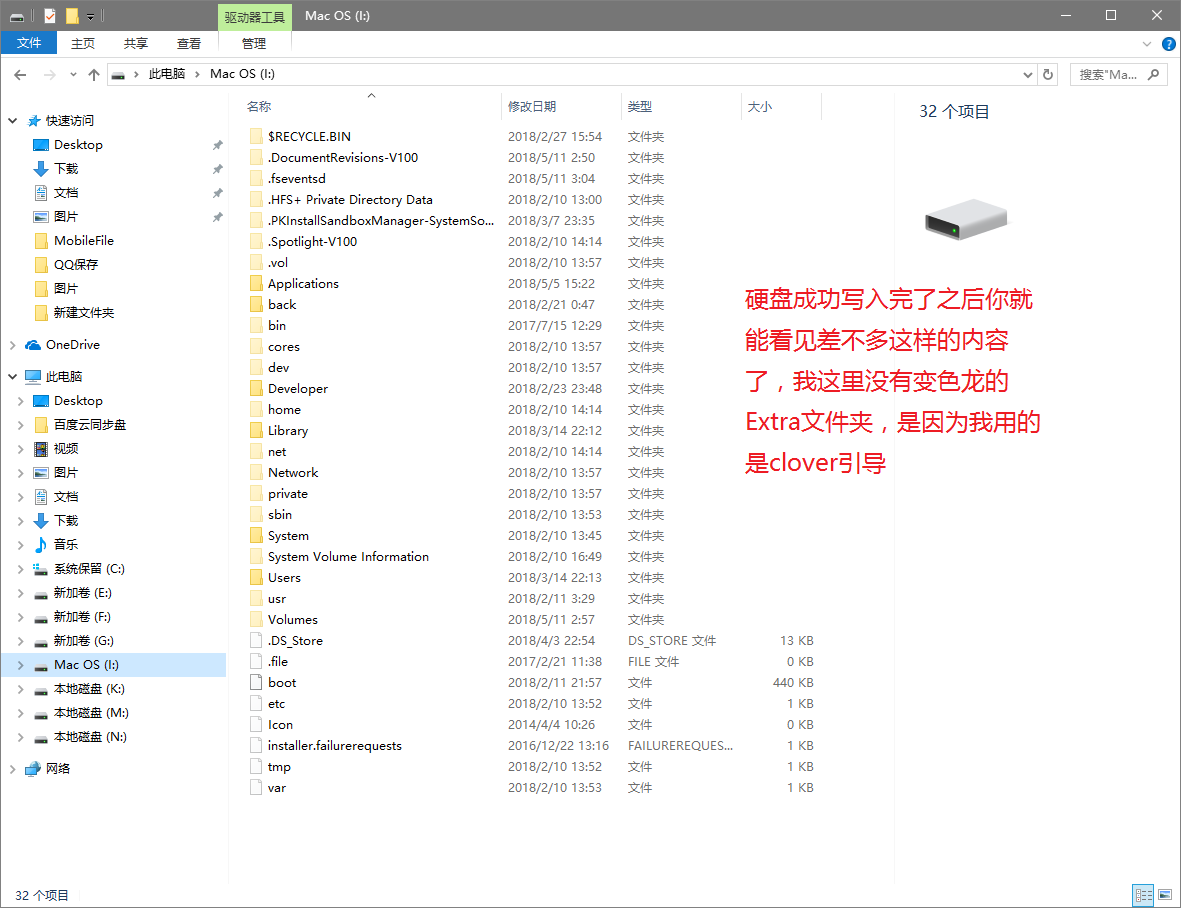Image resolution: width=1181 pixels, height=908 pixels.
Task: Go back with the left arrow
Action: [20, 75]
